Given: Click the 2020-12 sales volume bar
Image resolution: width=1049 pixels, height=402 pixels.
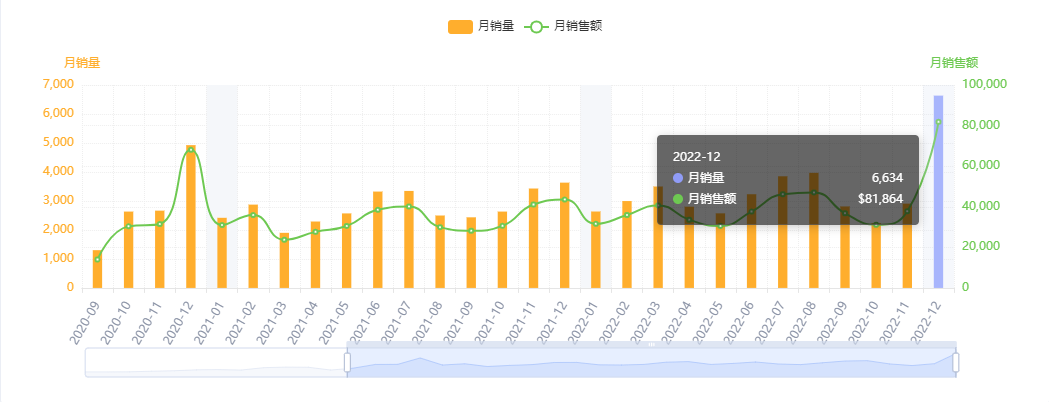Looking at the screenshot, I should 191,217.
